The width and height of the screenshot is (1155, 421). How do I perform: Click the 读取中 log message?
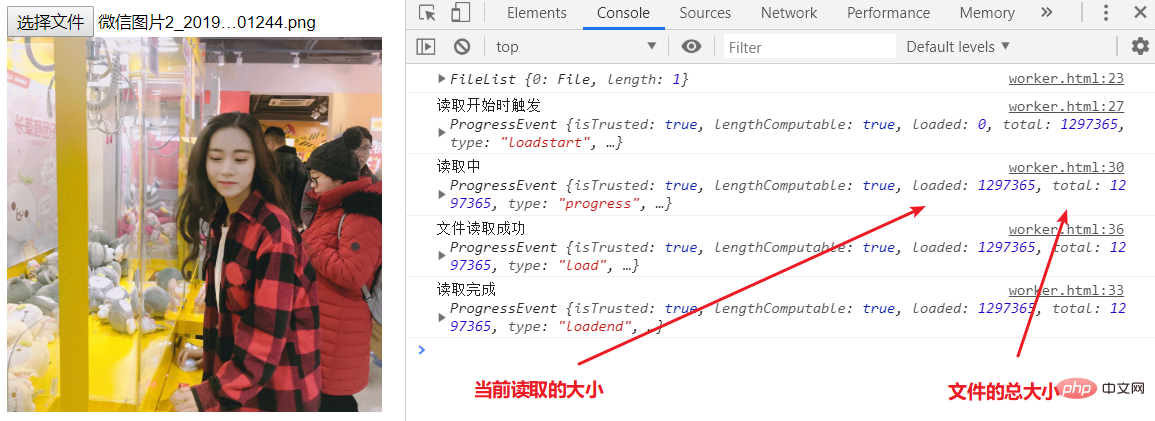[x=459, y=167]
